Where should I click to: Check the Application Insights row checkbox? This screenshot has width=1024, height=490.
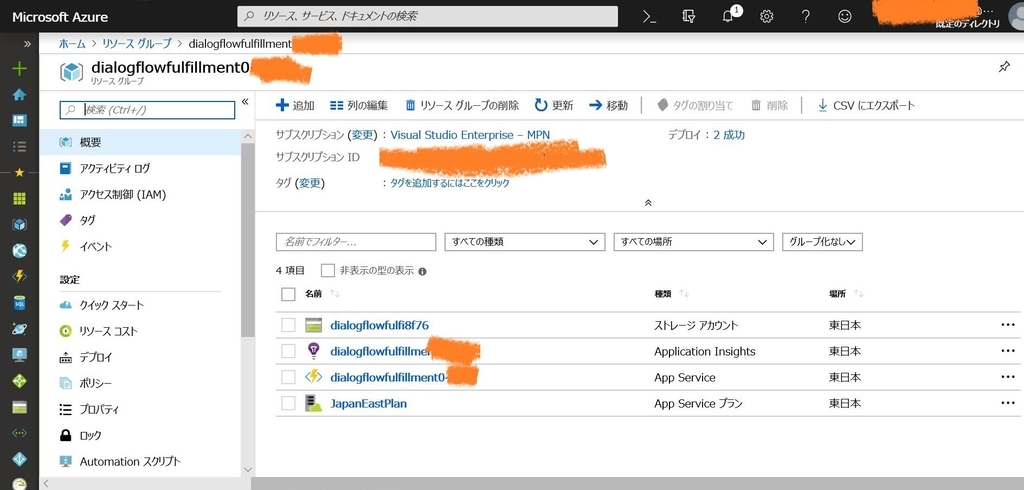pos(288,351)
